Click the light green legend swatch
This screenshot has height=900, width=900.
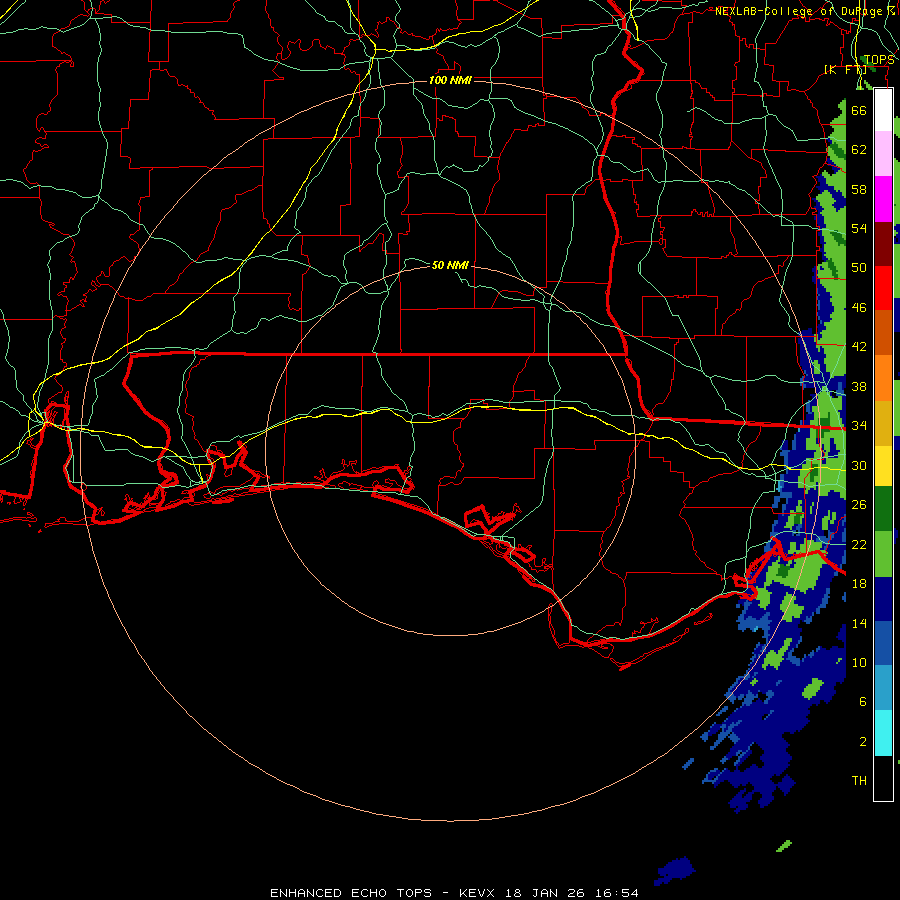pyautogui.click(x=883, y=554)
